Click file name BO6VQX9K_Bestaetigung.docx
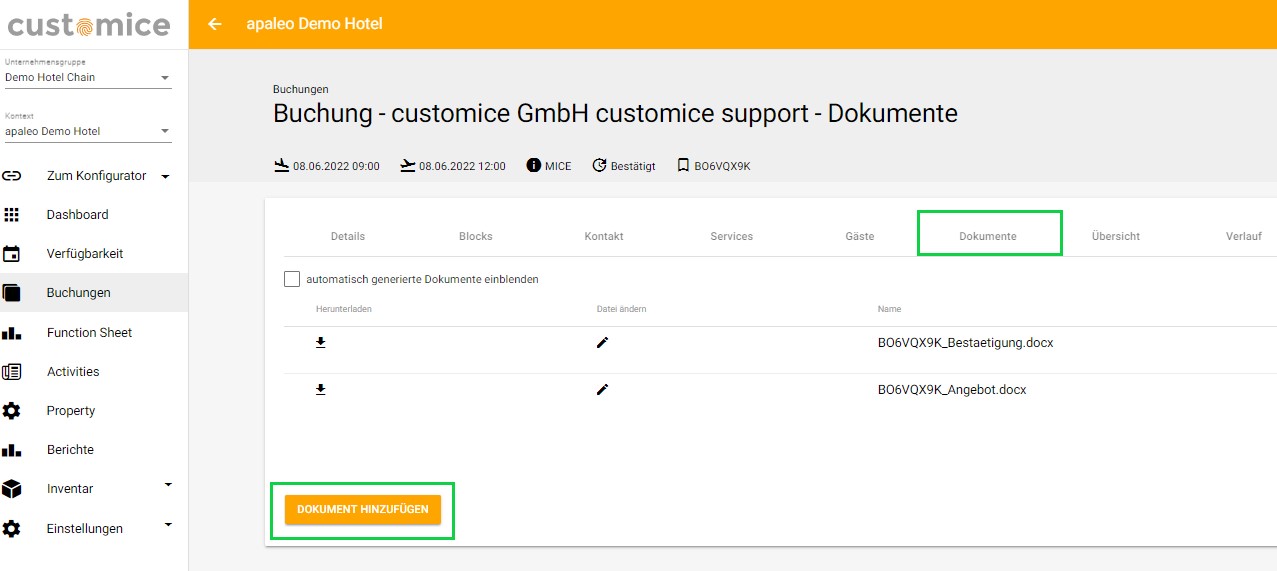 click(x=966, y=342)
